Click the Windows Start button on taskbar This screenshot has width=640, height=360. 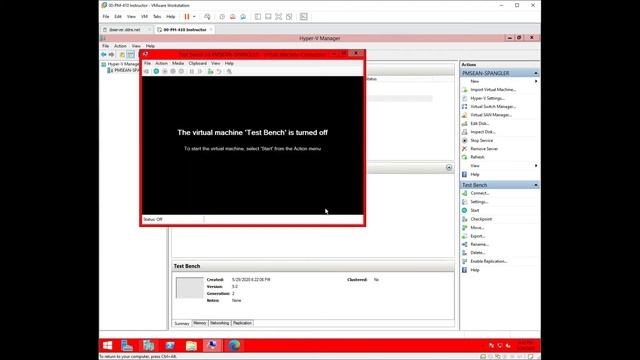click(107, 345)
